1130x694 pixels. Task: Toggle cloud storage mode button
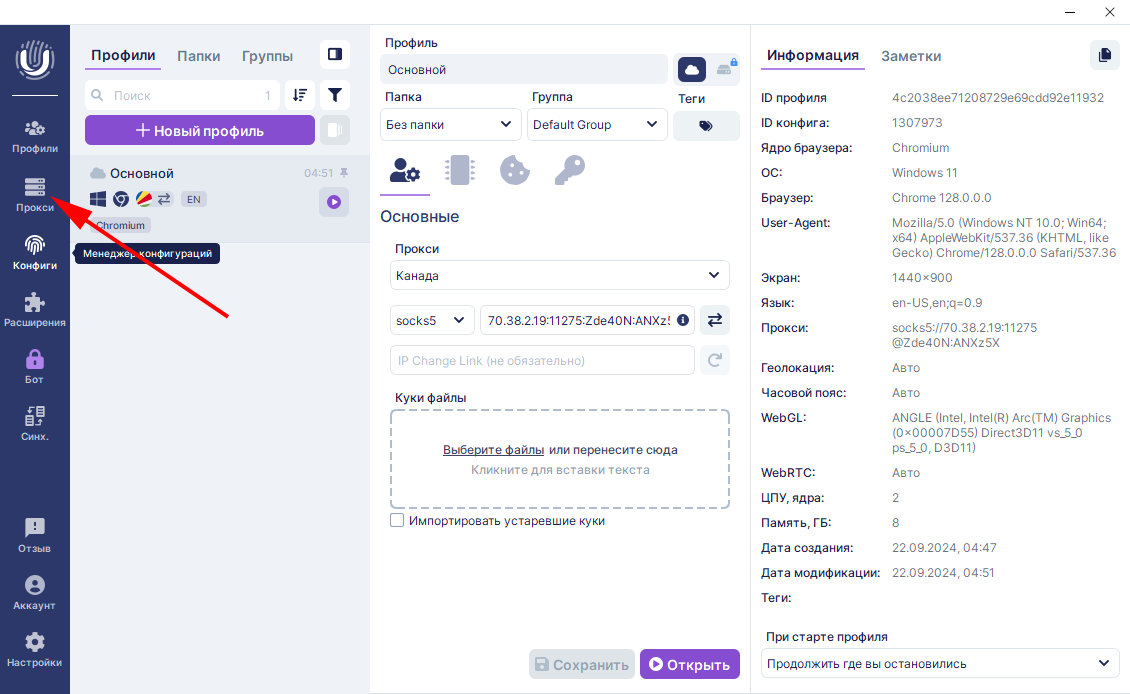(692, 69)
